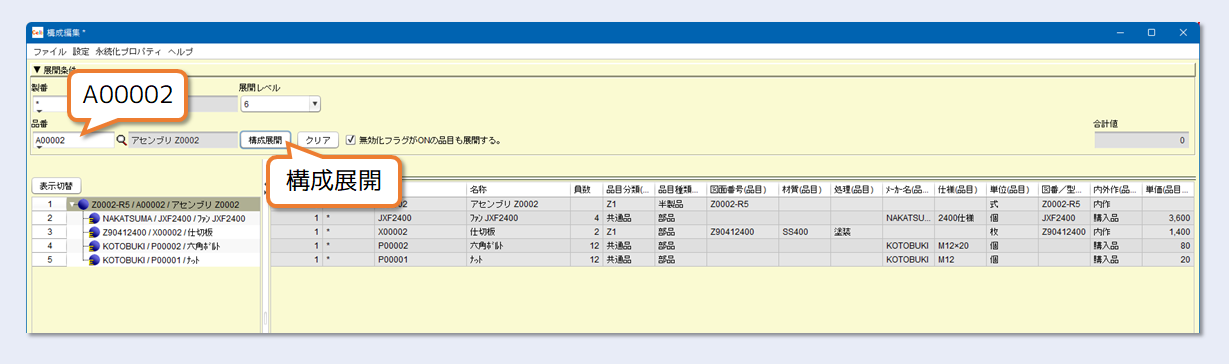Click the 品目種類 column header

pyautogui.click(x=681, y=189)
